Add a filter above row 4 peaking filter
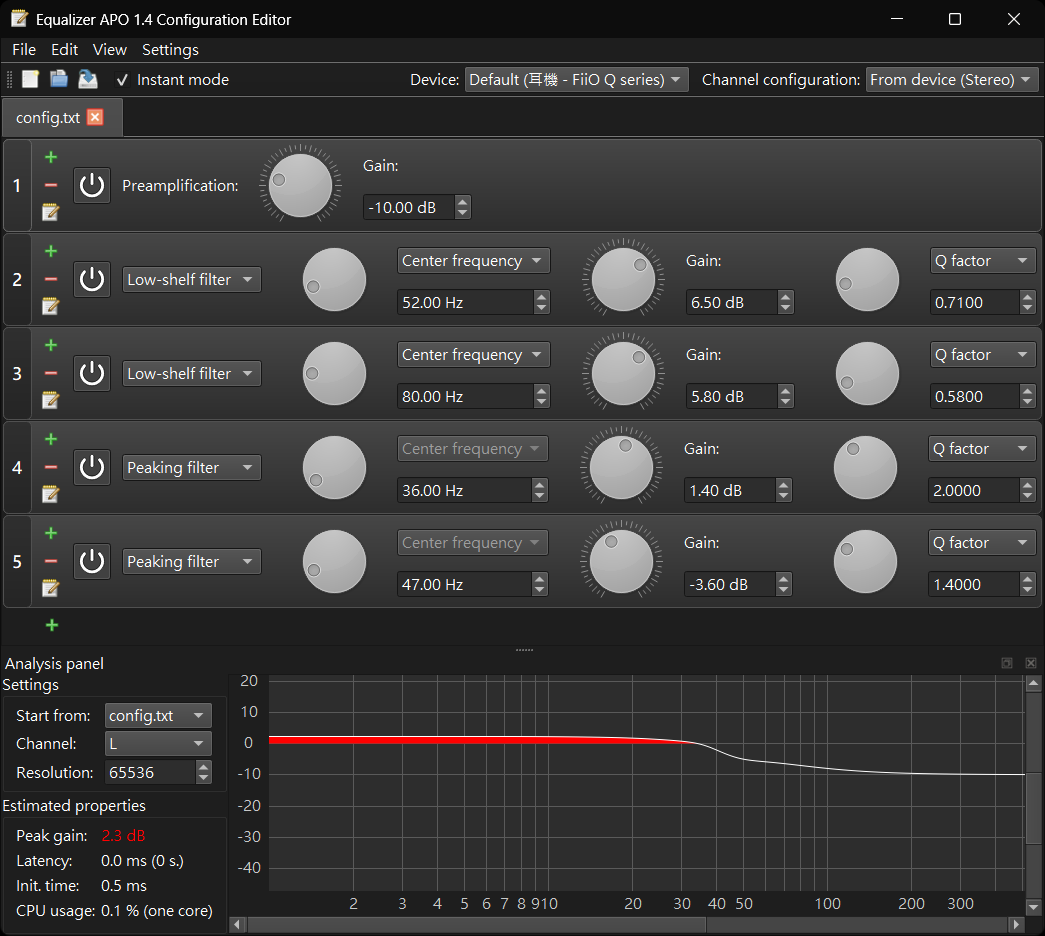Viewport: 1045px width, 936px height. [x=51, y=439]
